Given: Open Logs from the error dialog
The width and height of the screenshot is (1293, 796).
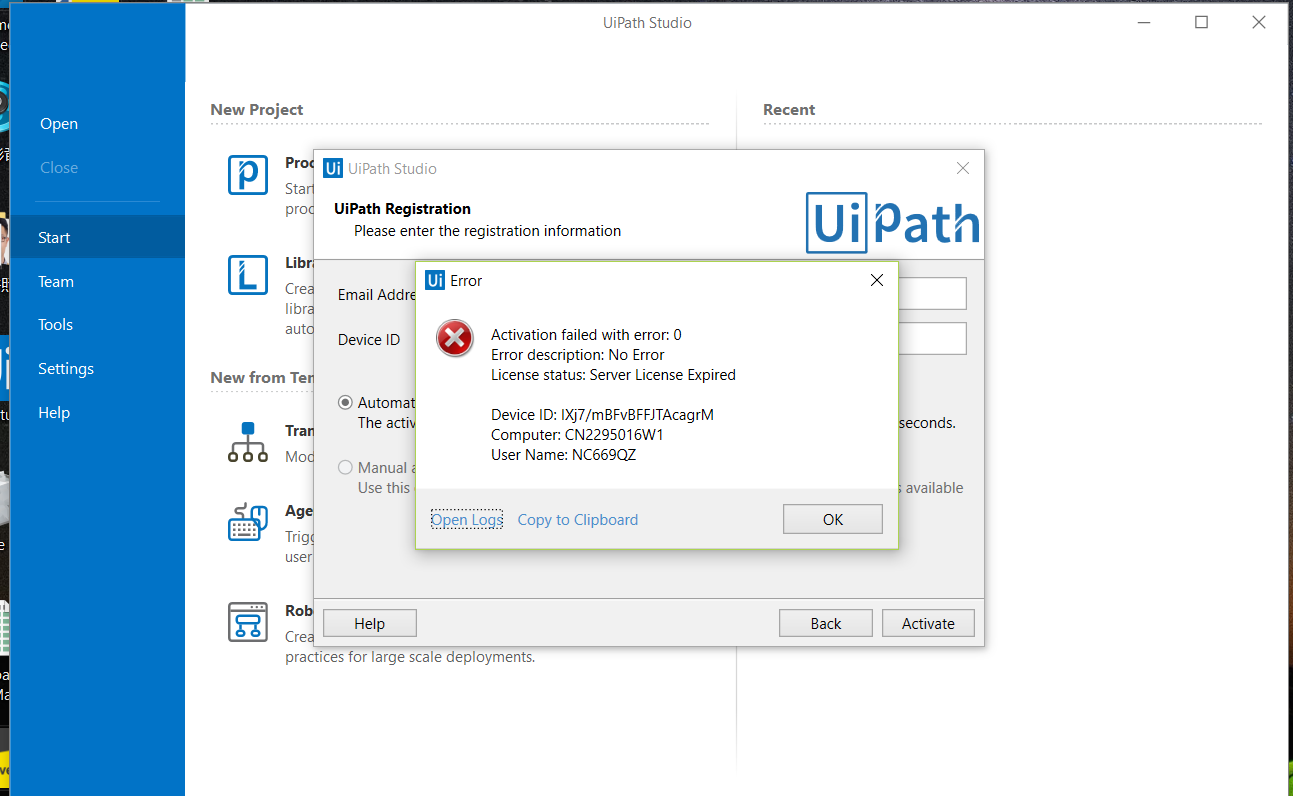Looking at the screenshot, I should (466, 519).
